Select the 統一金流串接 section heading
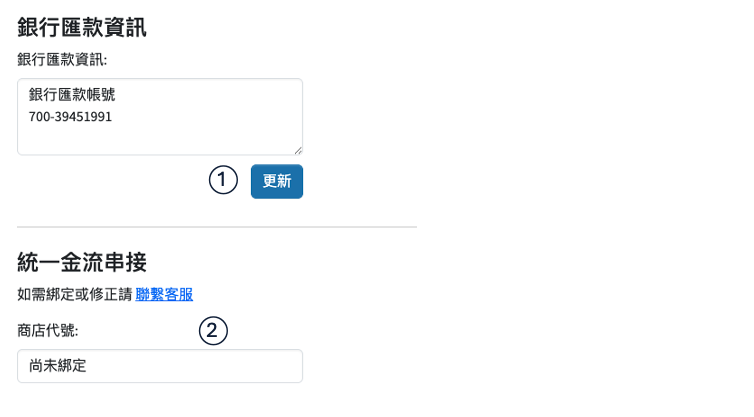754x417 pixels. [82, 263]
